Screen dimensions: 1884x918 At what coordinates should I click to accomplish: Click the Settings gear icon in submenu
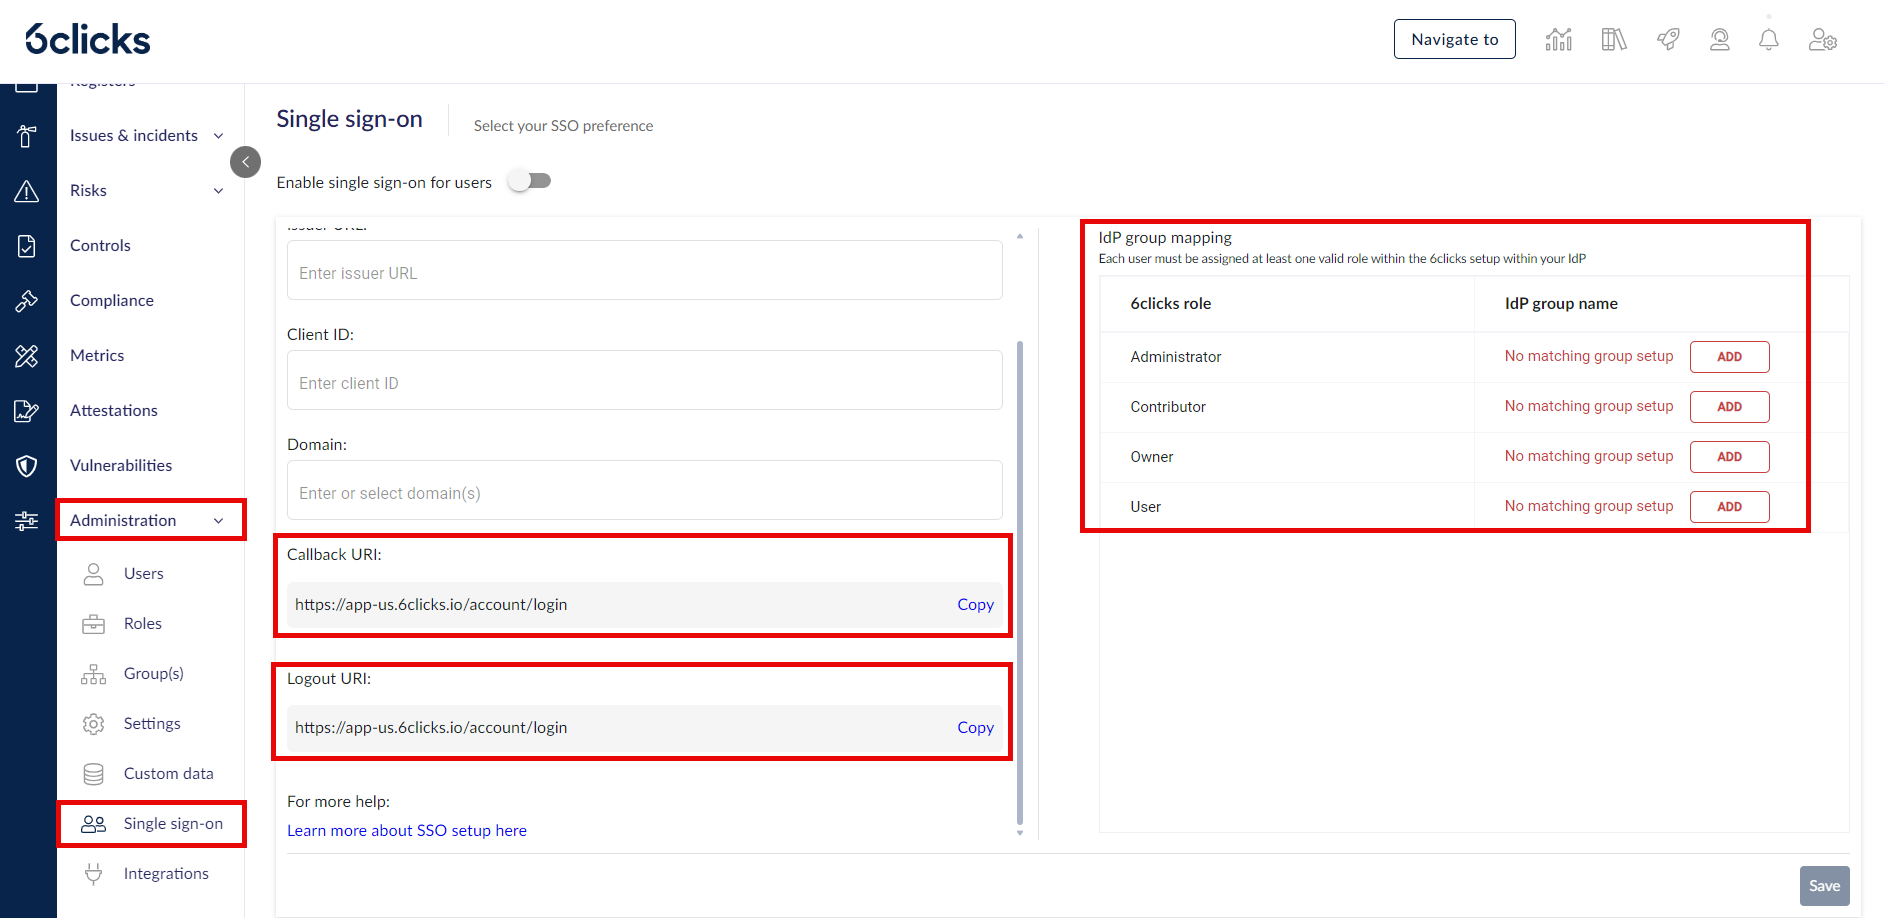click(93, 724)
